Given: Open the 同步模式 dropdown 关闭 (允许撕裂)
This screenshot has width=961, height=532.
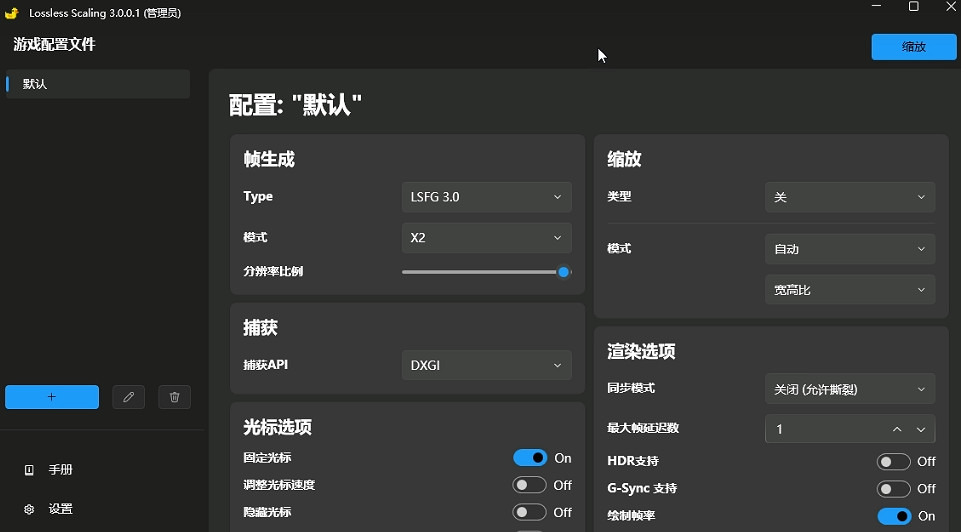Looking at the screenshot, I should pos(850,389).
